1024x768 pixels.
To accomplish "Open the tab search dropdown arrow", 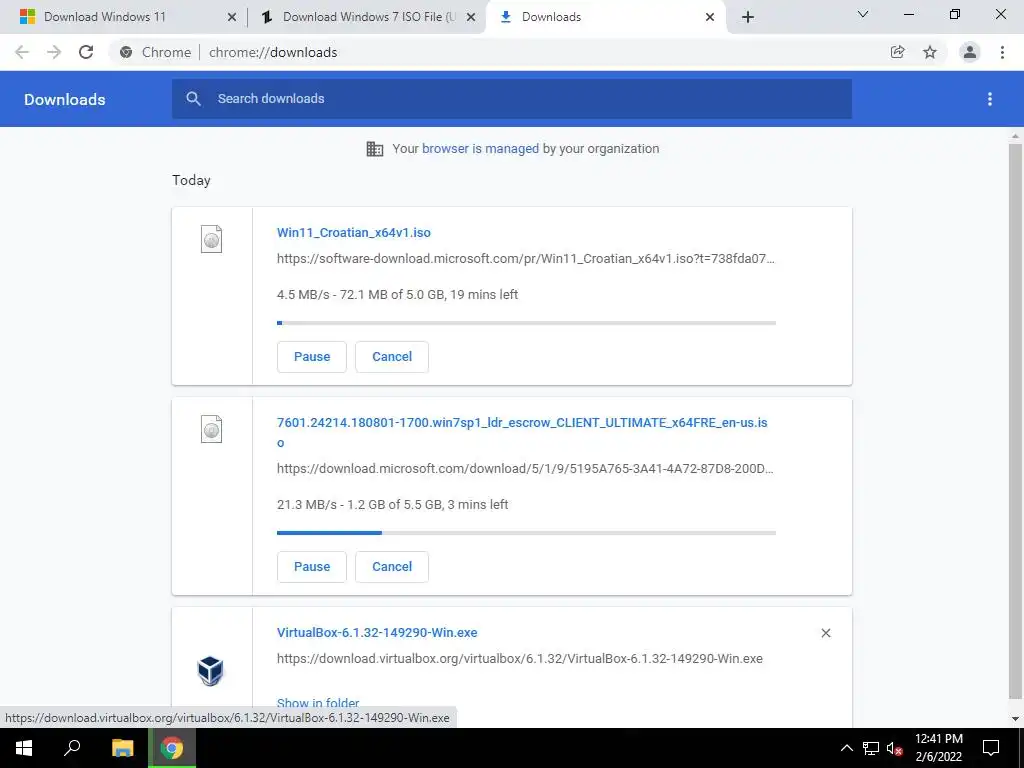I will (863, 14).
